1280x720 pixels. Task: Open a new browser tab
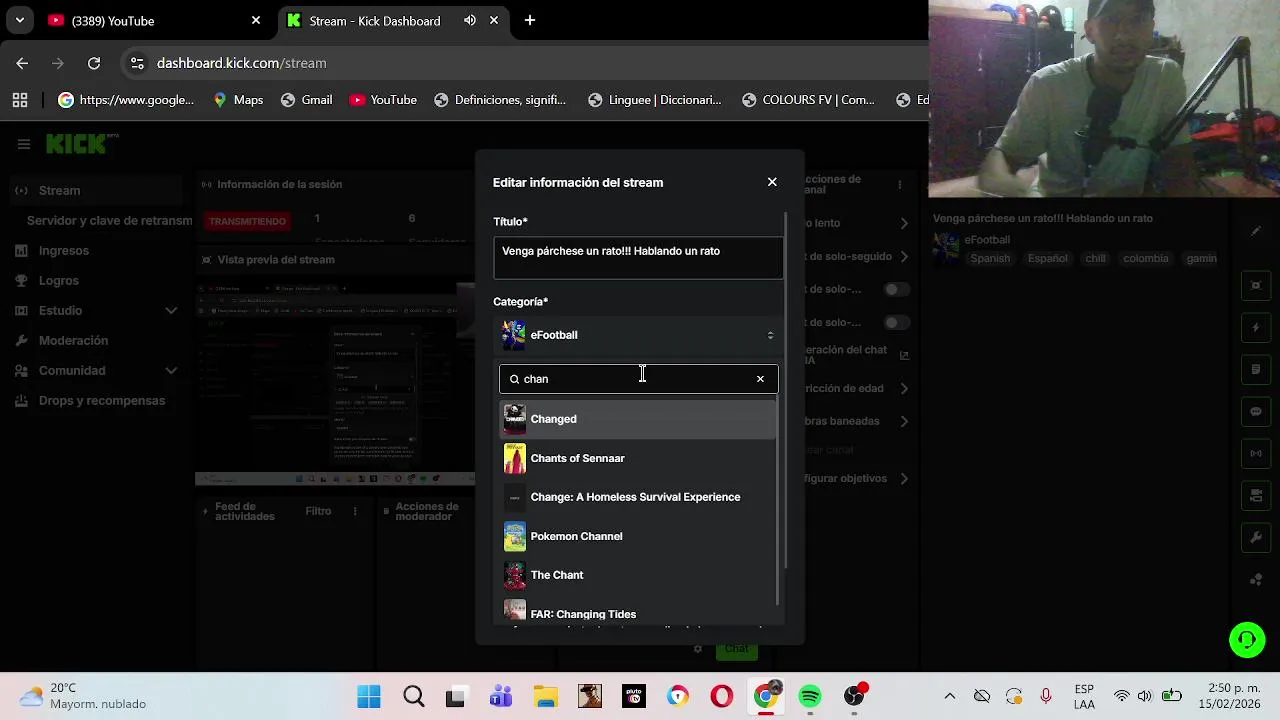tap(530, 20)
